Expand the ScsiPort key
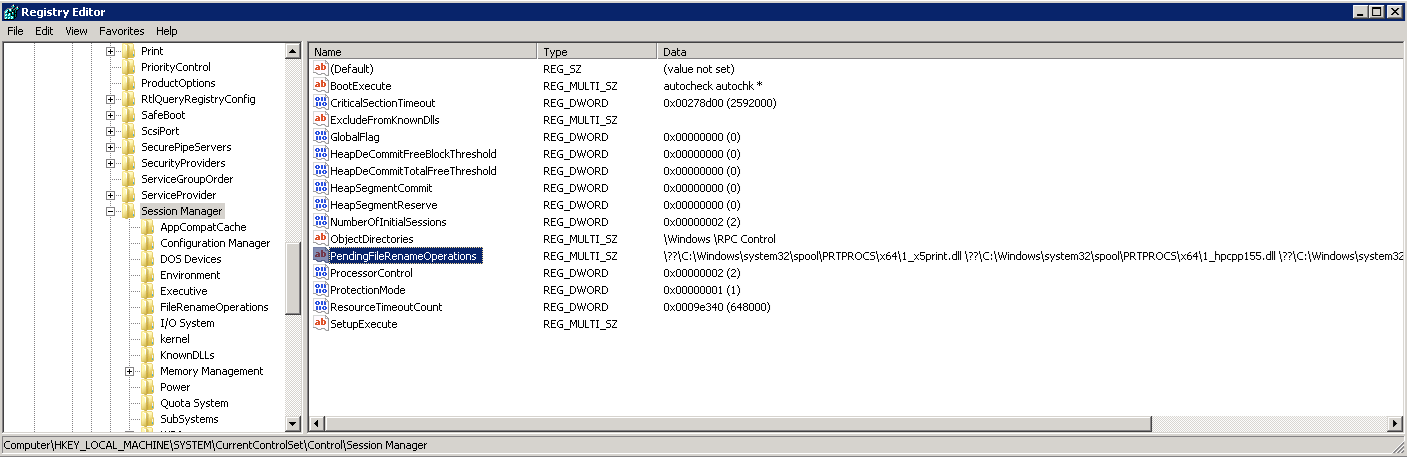The height and width of the screenshot is (457, 1407). pos(111,131)
